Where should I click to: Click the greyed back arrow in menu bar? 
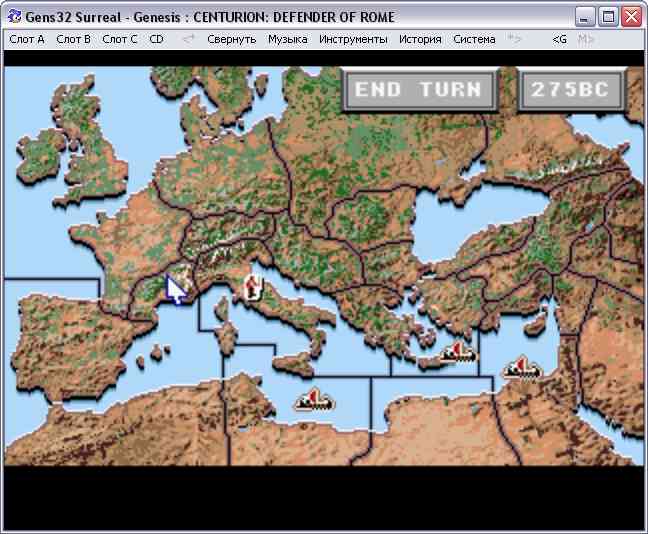point(188,40)
